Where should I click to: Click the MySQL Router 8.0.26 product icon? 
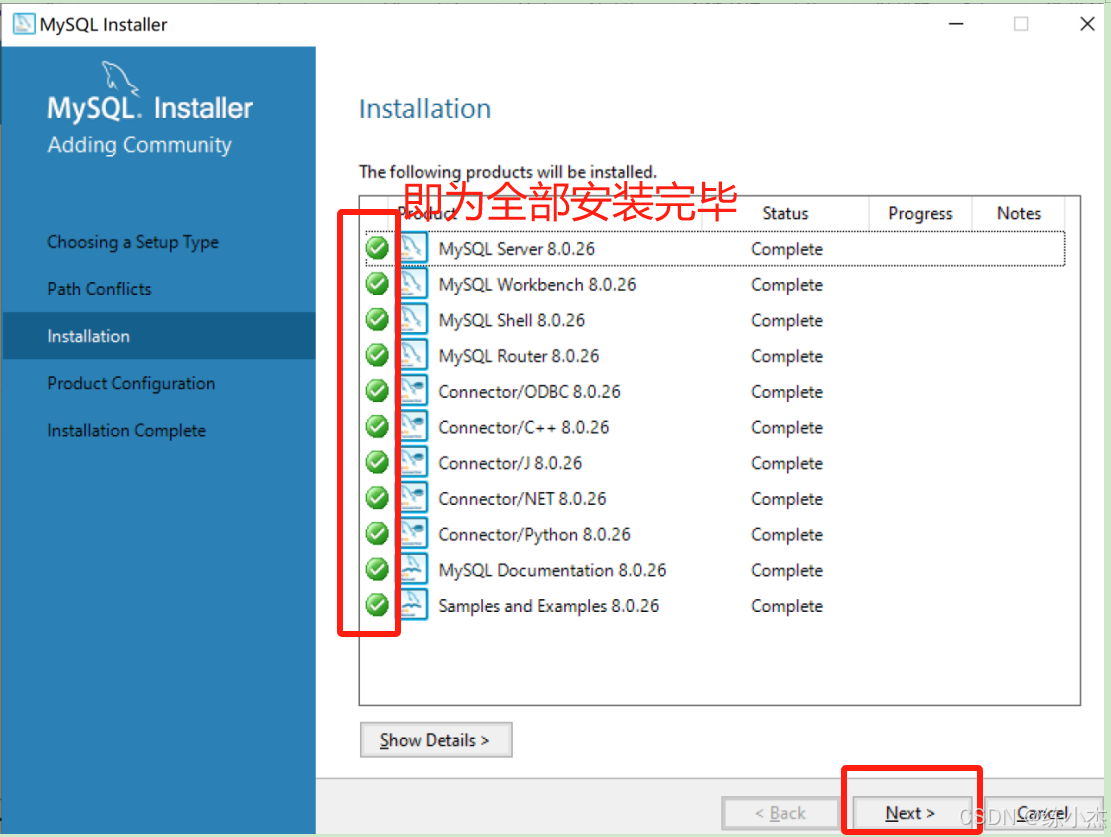tap(414, 355)
